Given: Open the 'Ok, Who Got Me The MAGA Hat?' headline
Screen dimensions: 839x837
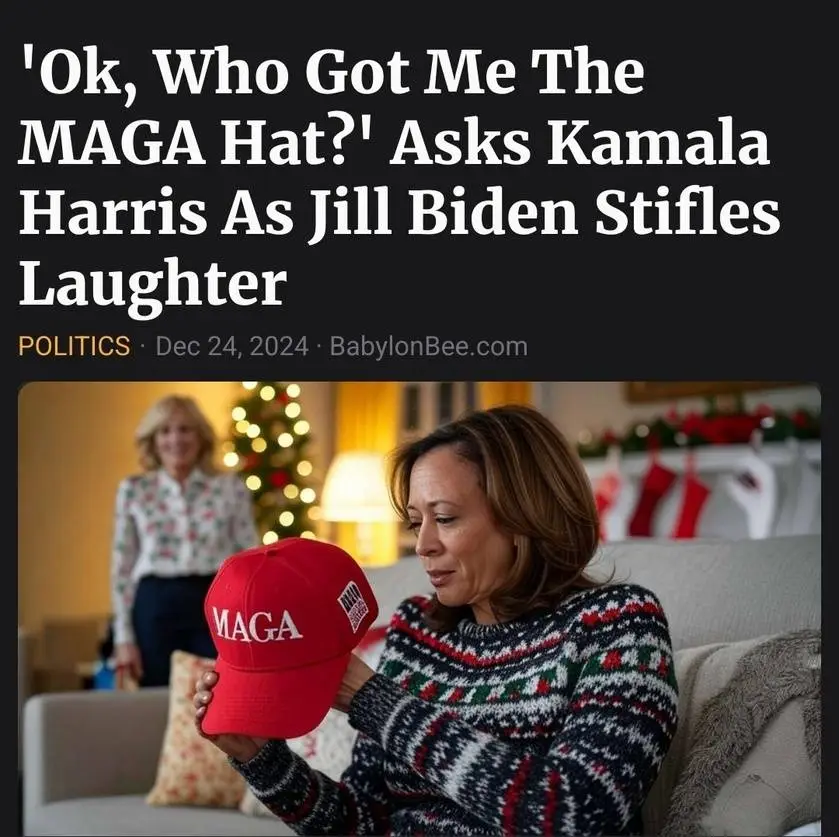Looking at the screenshot, I should pos(399,179).
